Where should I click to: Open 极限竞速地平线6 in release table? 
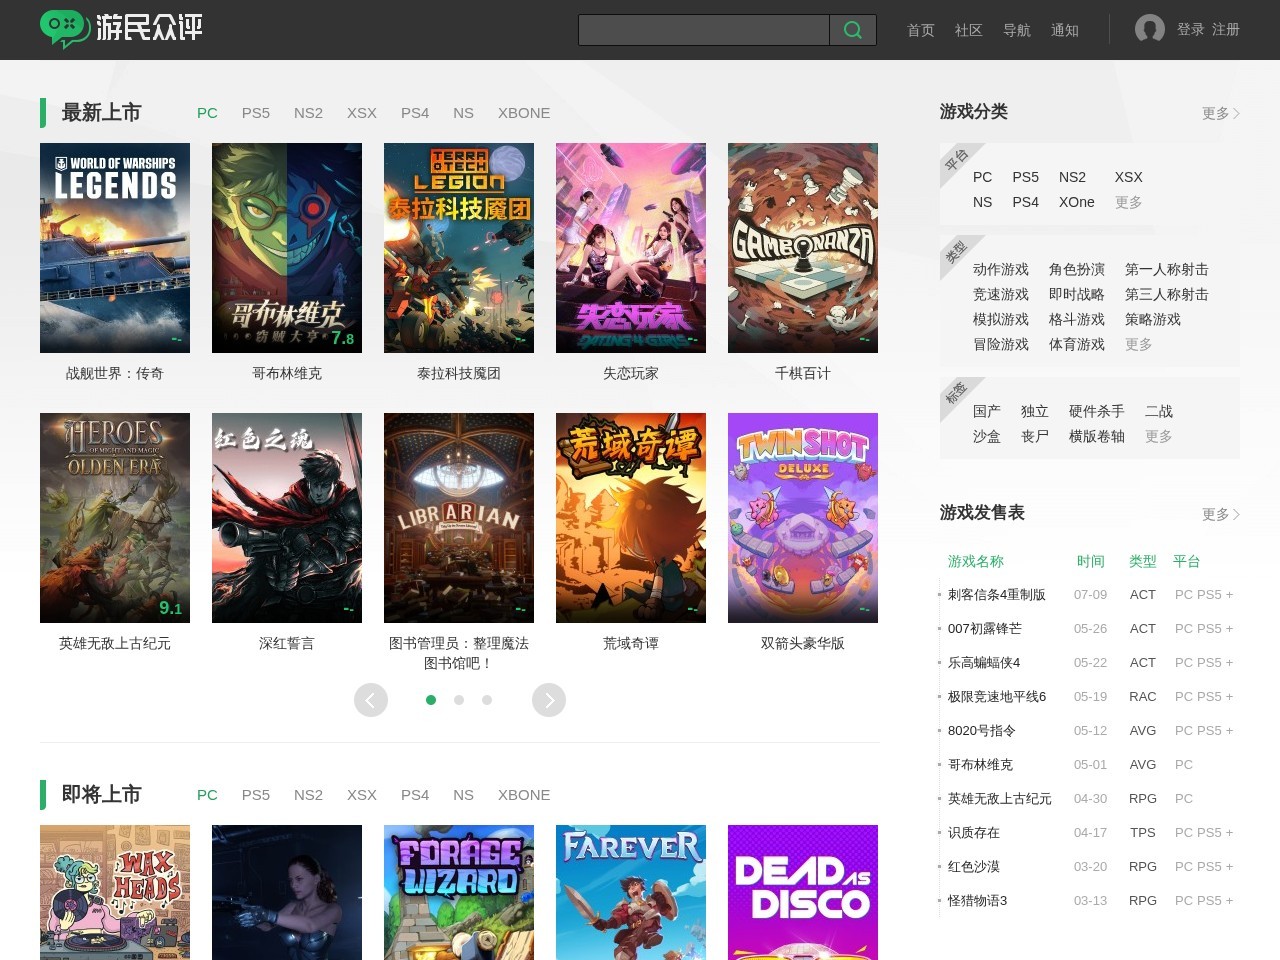(x=997, y=696)
